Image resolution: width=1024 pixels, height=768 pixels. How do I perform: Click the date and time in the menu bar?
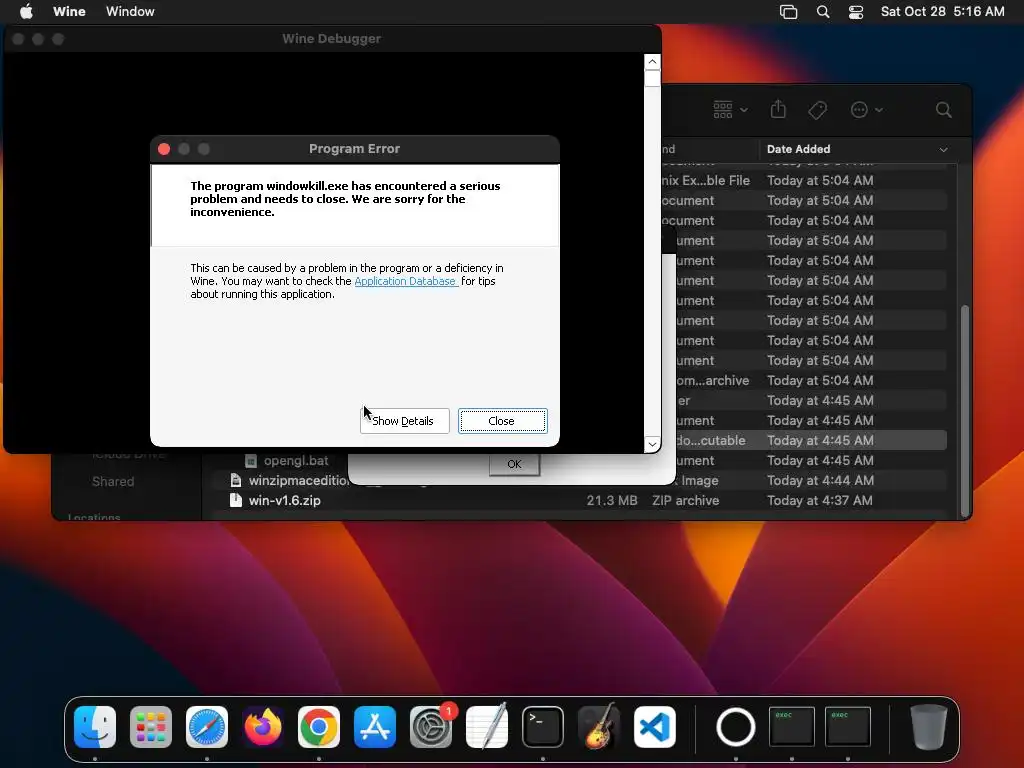[x=942, y=11]
